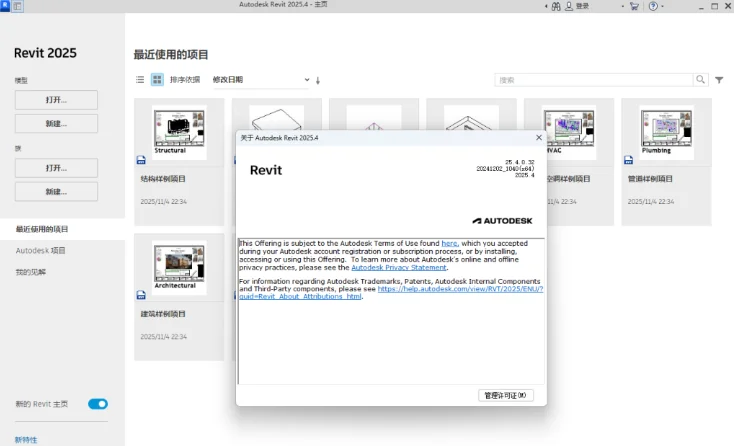Click the help question mark icon
Viewport: 734px width, 446px height.
tap(653, 6)
